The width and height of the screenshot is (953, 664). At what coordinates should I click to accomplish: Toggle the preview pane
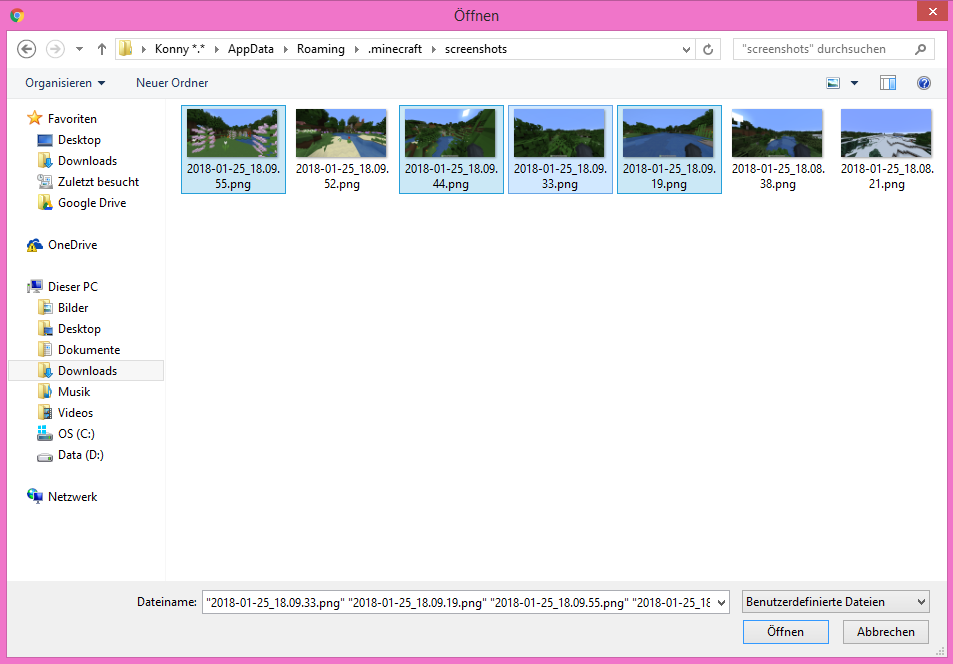888,83
